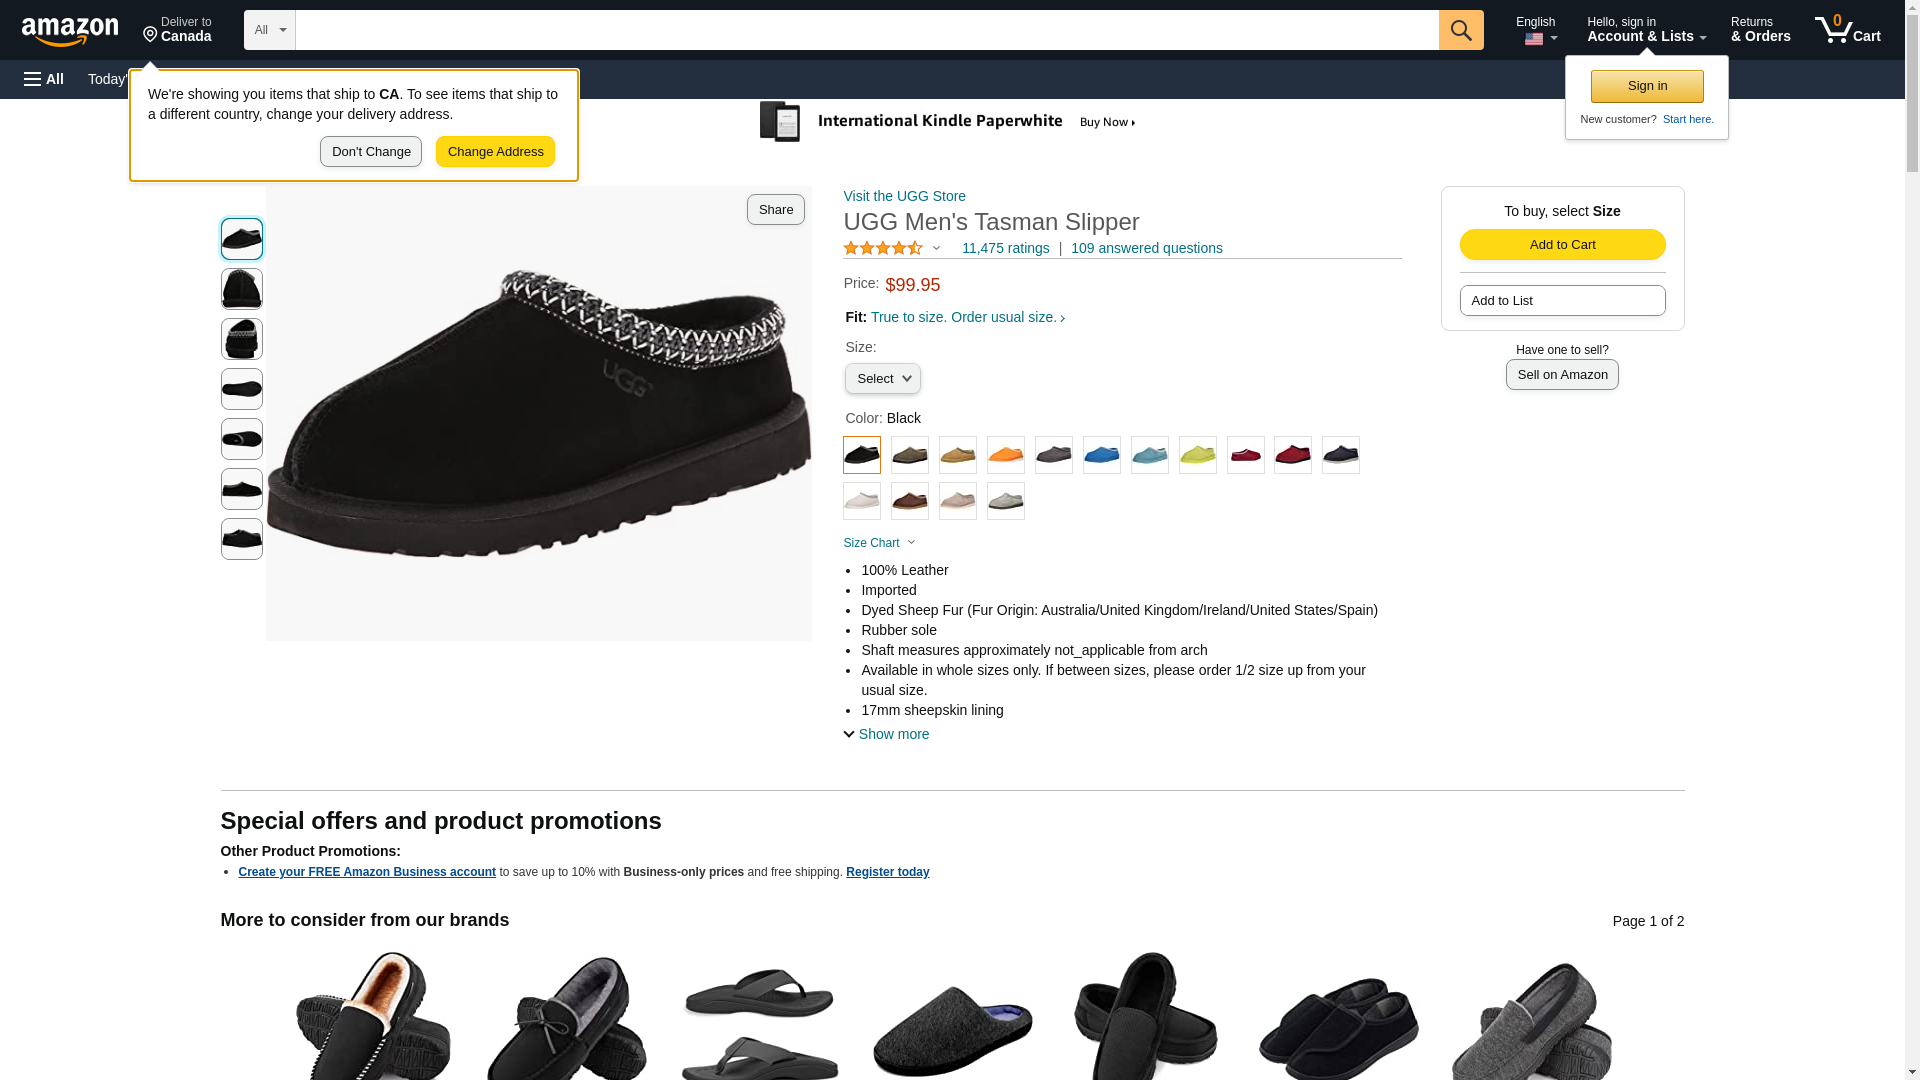The image size is (1920, 1080).
Task: Open Account & Lists menu
Action: point(1646,30)
